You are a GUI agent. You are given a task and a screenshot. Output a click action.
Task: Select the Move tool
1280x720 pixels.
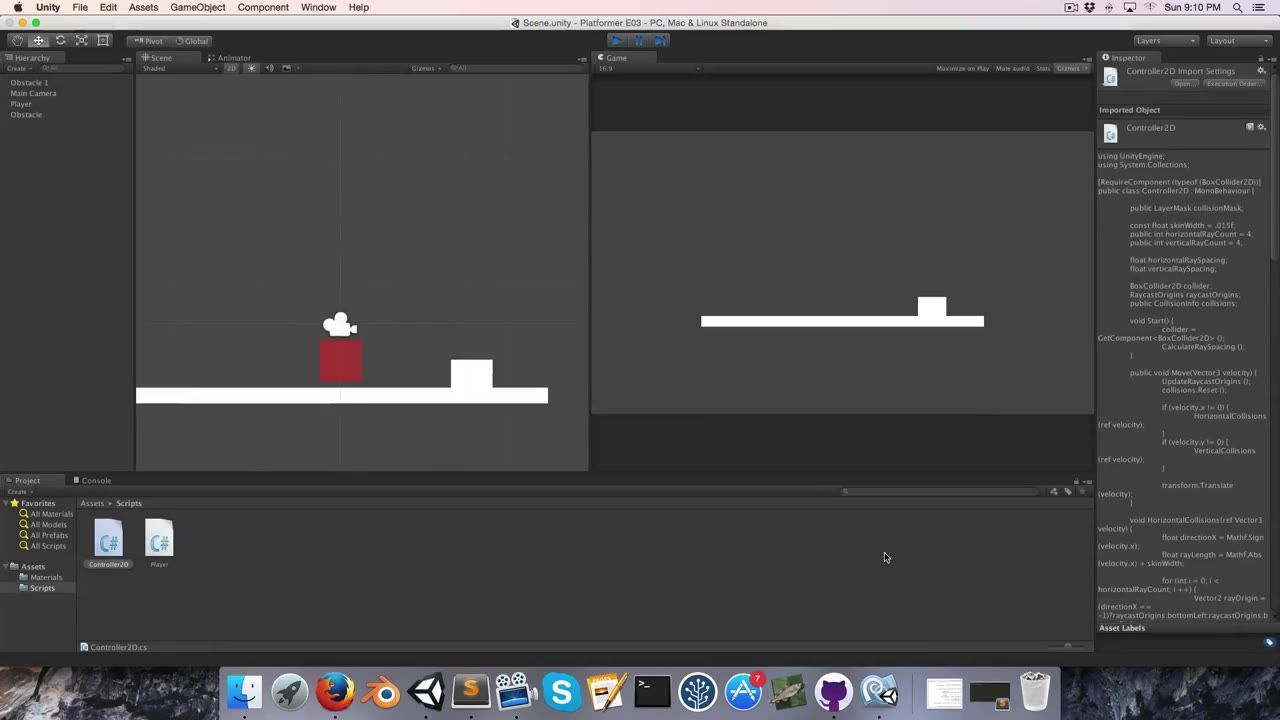click(x=38, y=41)
